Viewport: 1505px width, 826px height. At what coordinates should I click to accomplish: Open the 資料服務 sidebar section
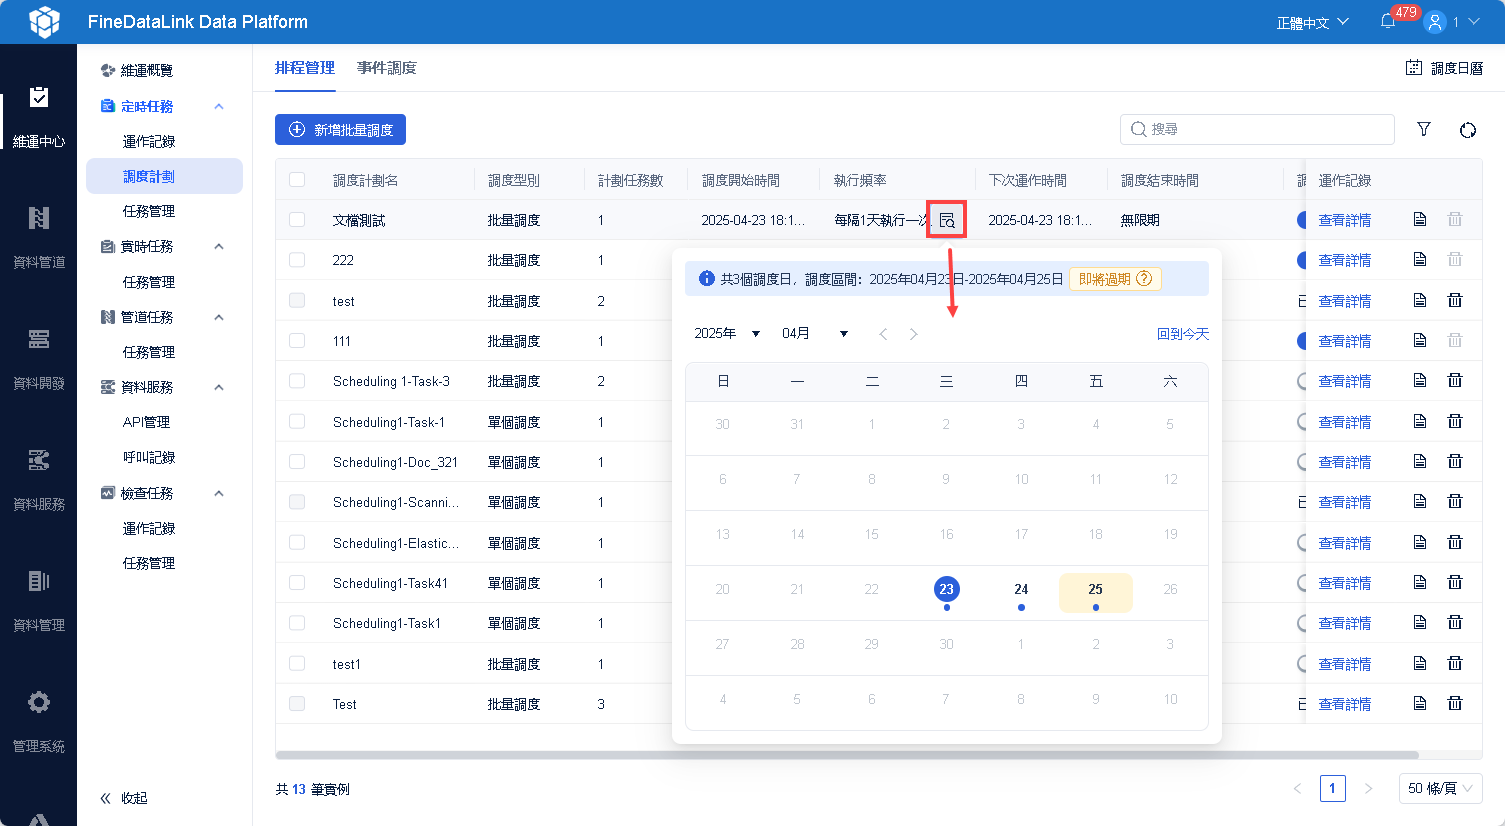[x=38, y=480]
